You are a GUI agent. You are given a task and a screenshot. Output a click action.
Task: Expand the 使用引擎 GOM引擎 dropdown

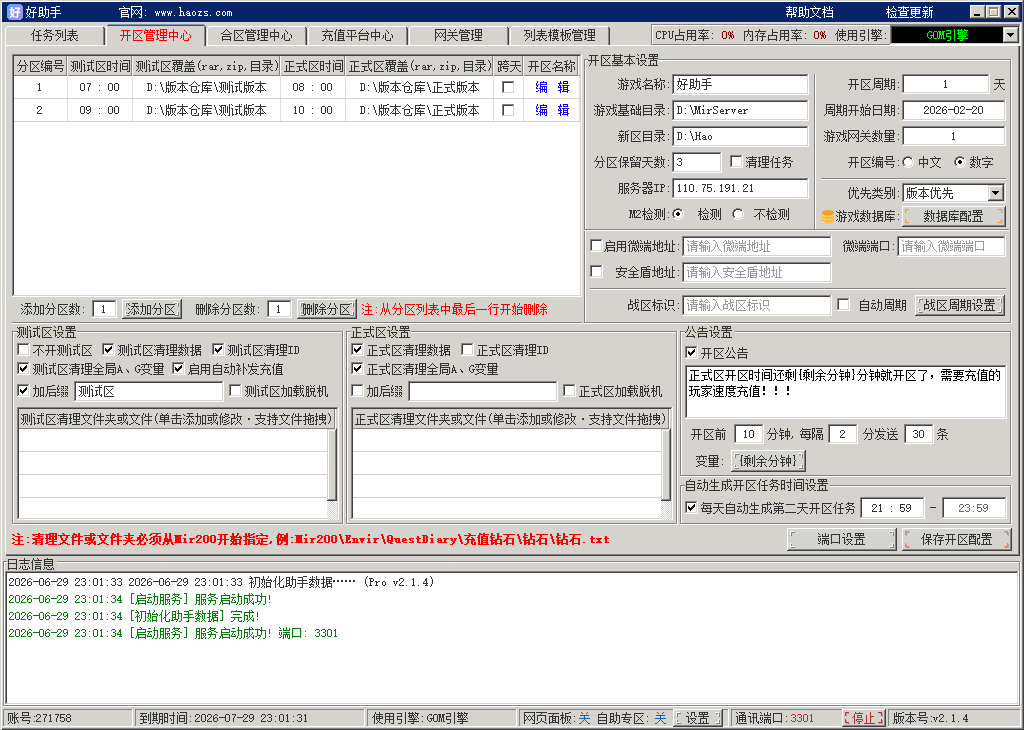coord(1010,35)
